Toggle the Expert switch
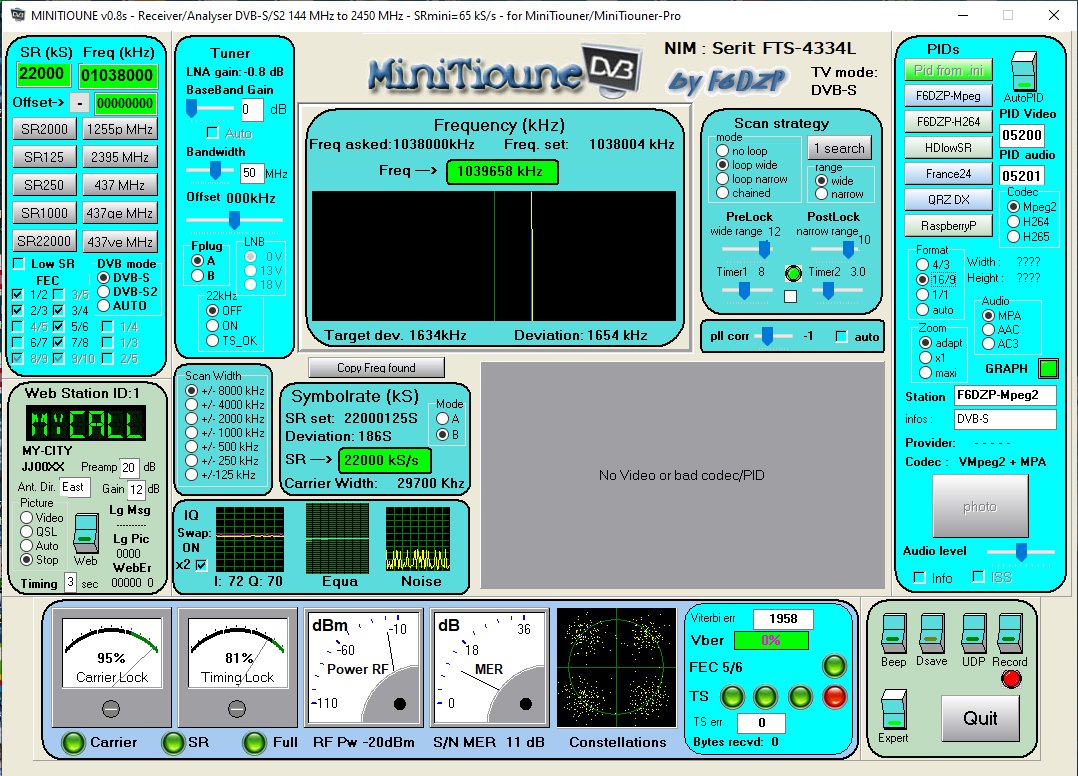 pyautogui.click(x=893, y=709)
